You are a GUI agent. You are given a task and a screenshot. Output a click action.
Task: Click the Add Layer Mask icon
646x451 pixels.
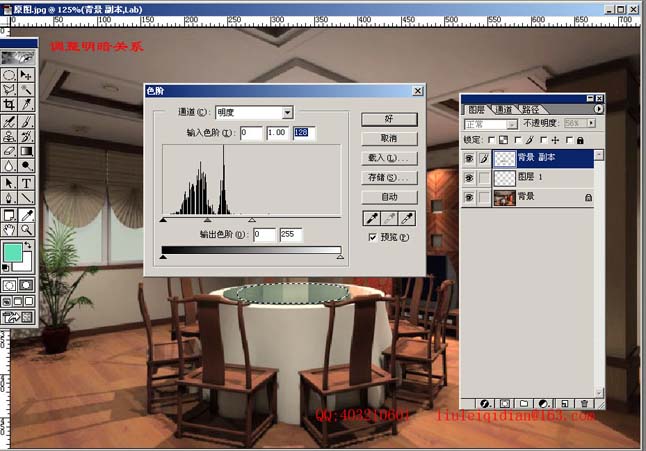(x=505, y=404)
